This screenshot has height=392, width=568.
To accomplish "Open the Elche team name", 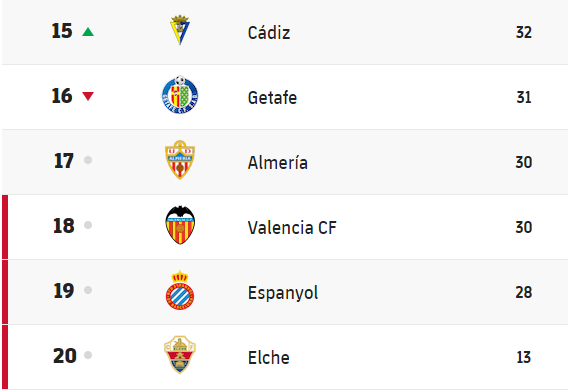I will (x=268, y=358).
